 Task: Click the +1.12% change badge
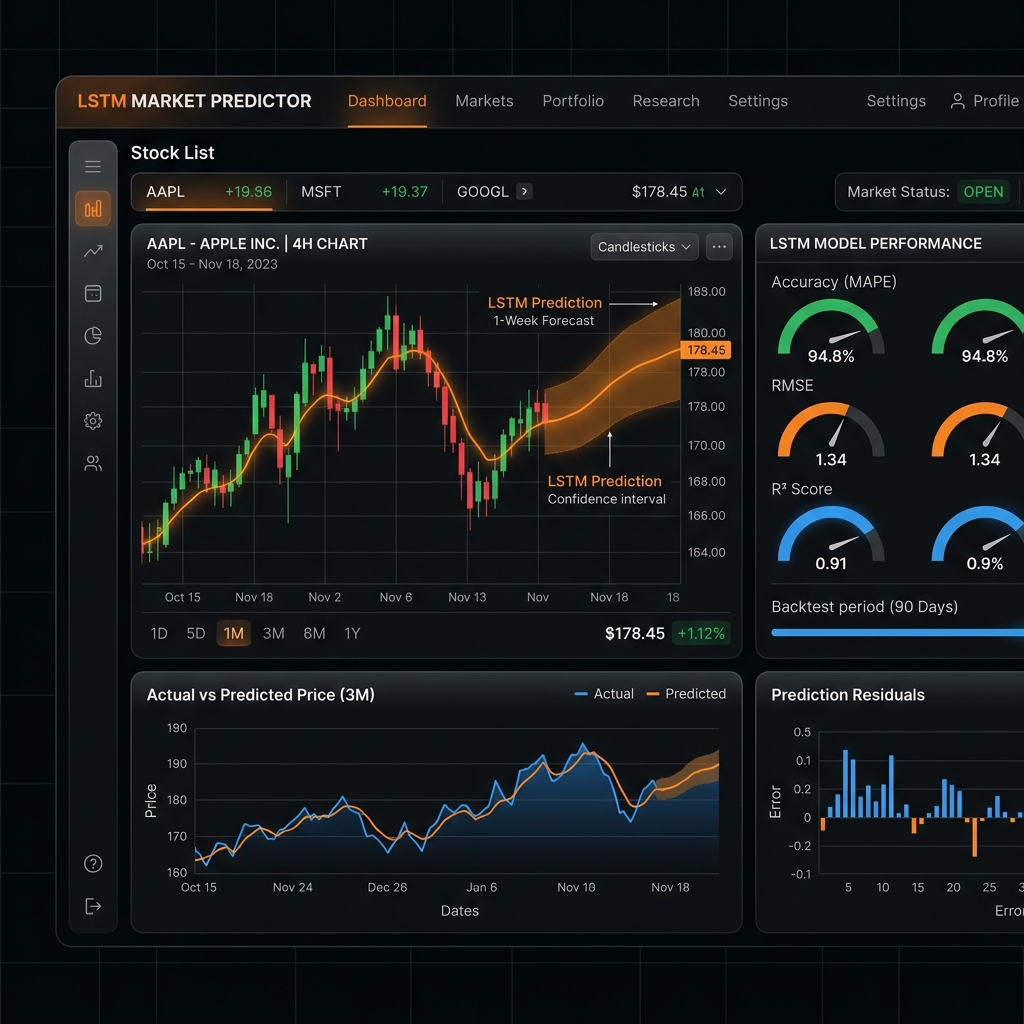tap(701, 633)
